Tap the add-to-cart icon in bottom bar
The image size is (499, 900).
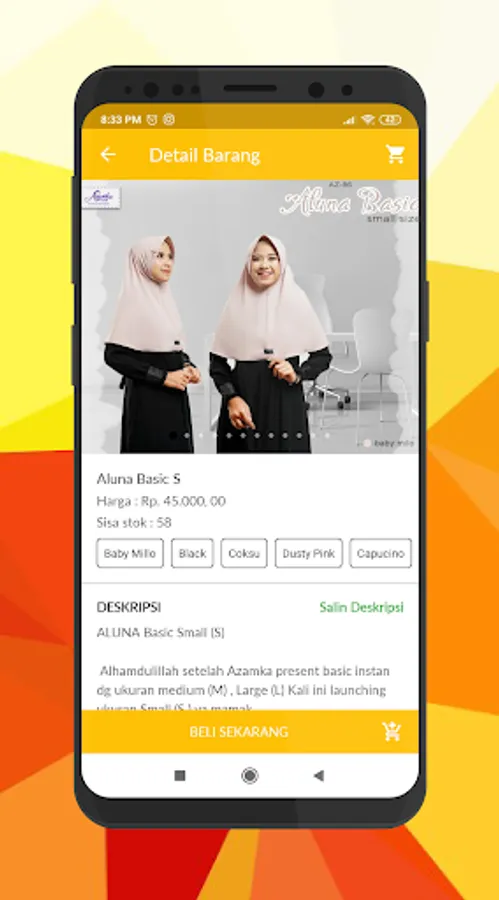tap(392, 732)
